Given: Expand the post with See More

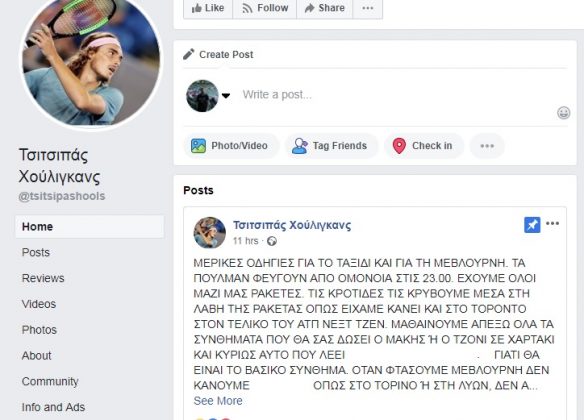Looking at the screenshot, I should [x=218, y=401].
